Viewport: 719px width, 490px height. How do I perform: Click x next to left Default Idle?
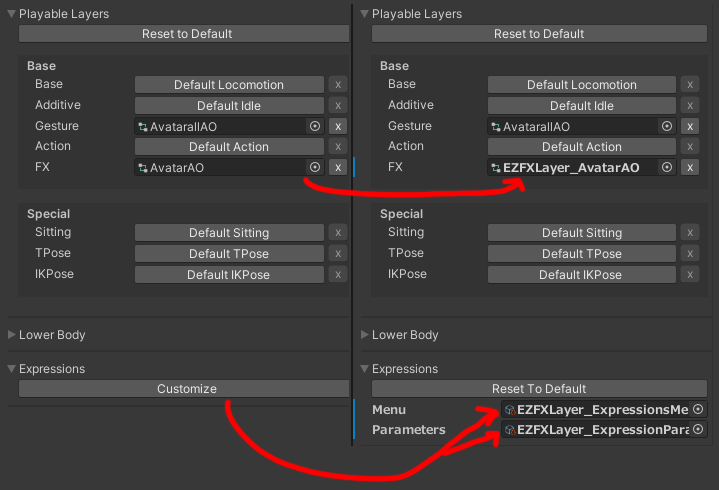coord(338,106)
